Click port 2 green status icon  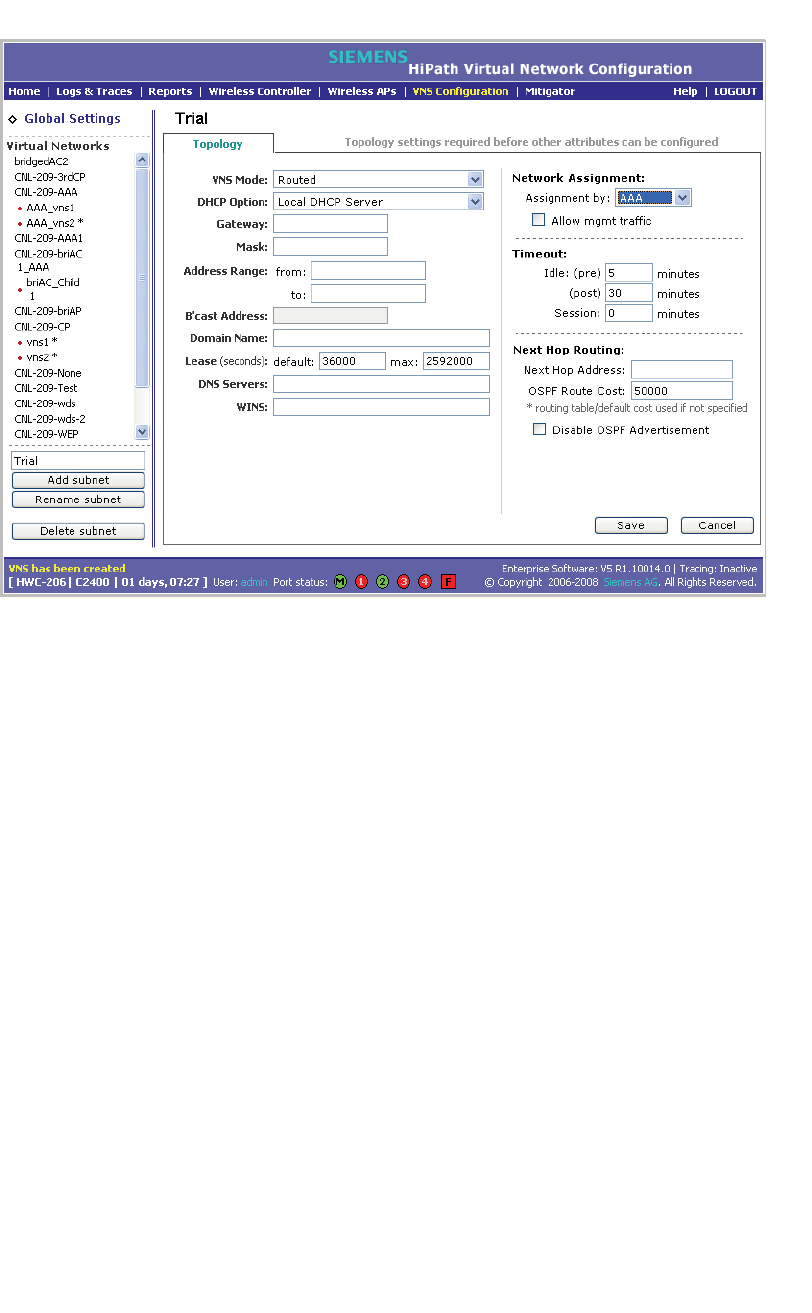(x=383, y=582)
